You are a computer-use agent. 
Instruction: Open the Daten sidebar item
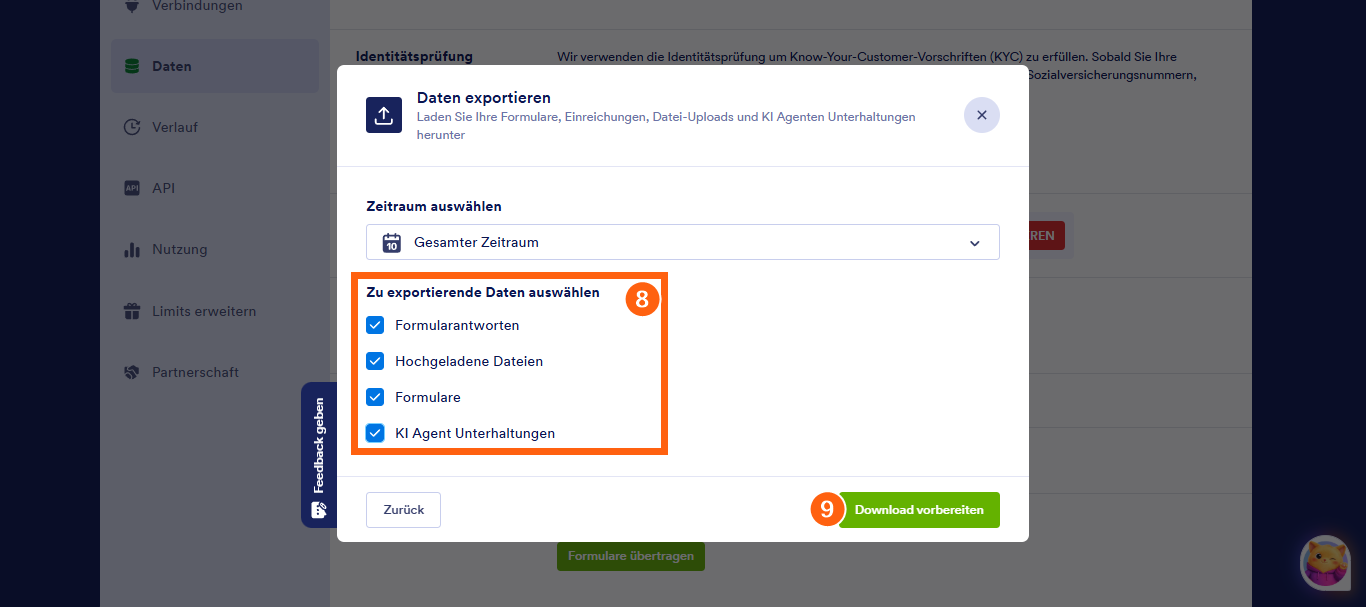click(215, 66)
